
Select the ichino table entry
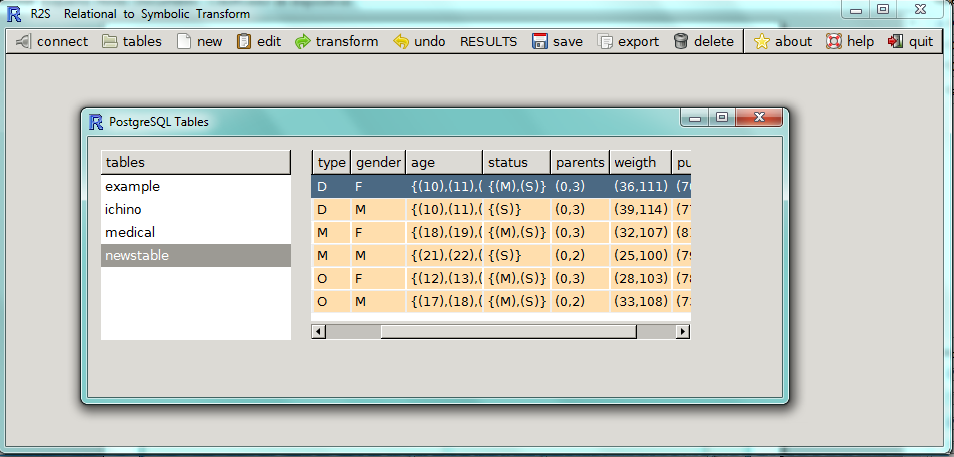click(124, 210)
